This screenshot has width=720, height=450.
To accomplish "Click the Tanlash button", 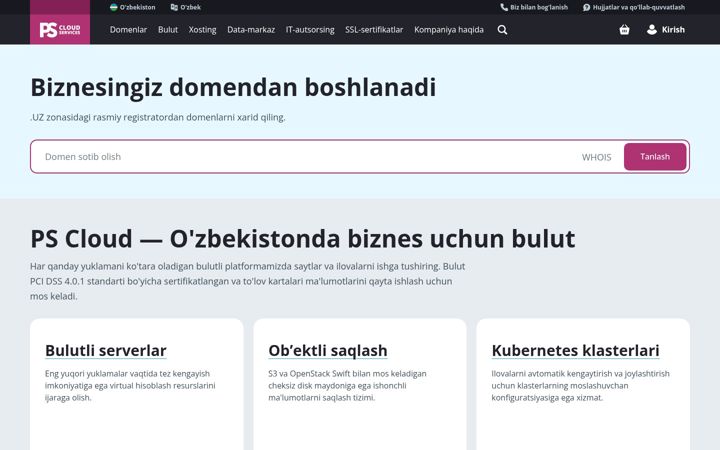I will 655,157.
